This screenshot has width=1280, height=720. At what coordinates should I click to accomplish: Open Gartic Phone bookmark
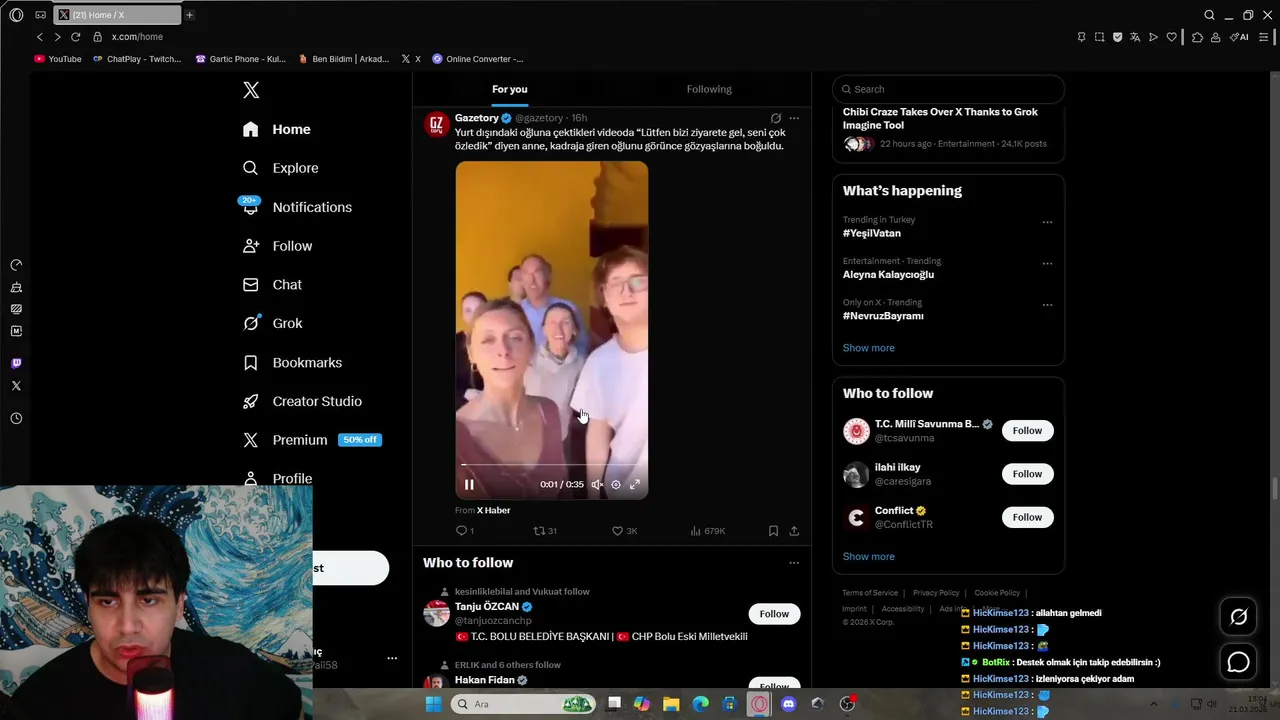240,59
